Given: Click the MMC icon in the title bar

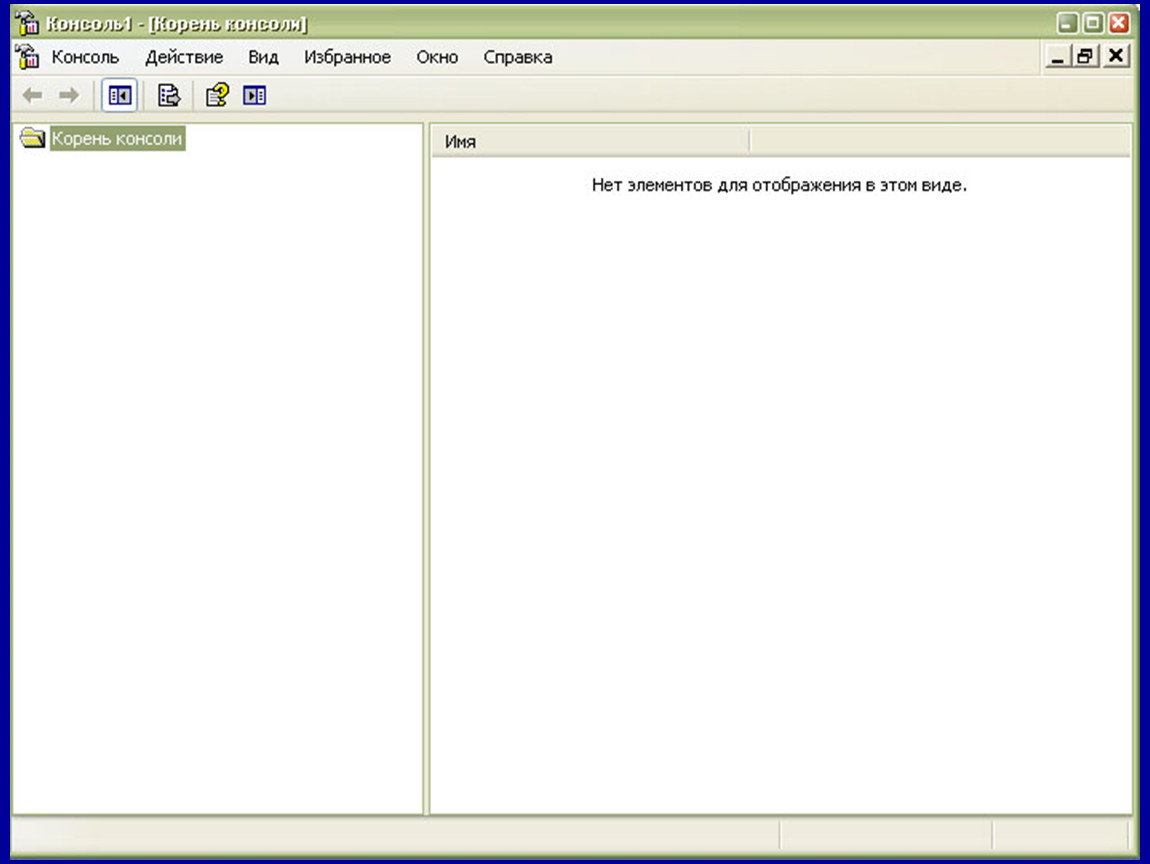Looking at the screenshot, I should (27, 23).
